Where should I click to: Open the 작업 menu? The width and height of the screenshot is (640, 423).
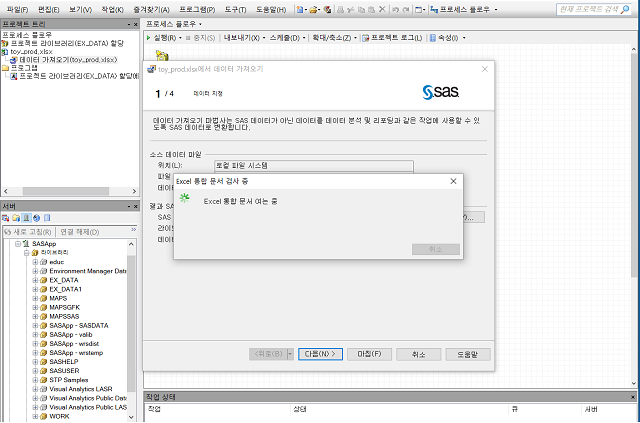click(112, 9)
